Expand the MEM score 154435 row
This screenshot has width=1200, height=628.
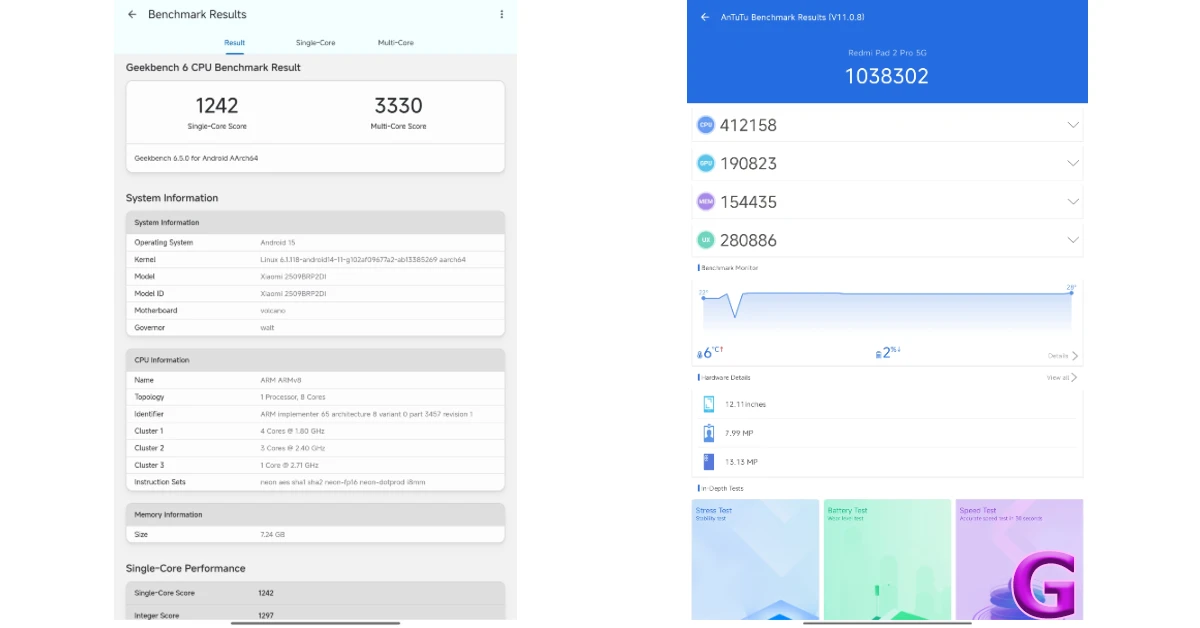pyautogui.click(x=1072, y=201)
